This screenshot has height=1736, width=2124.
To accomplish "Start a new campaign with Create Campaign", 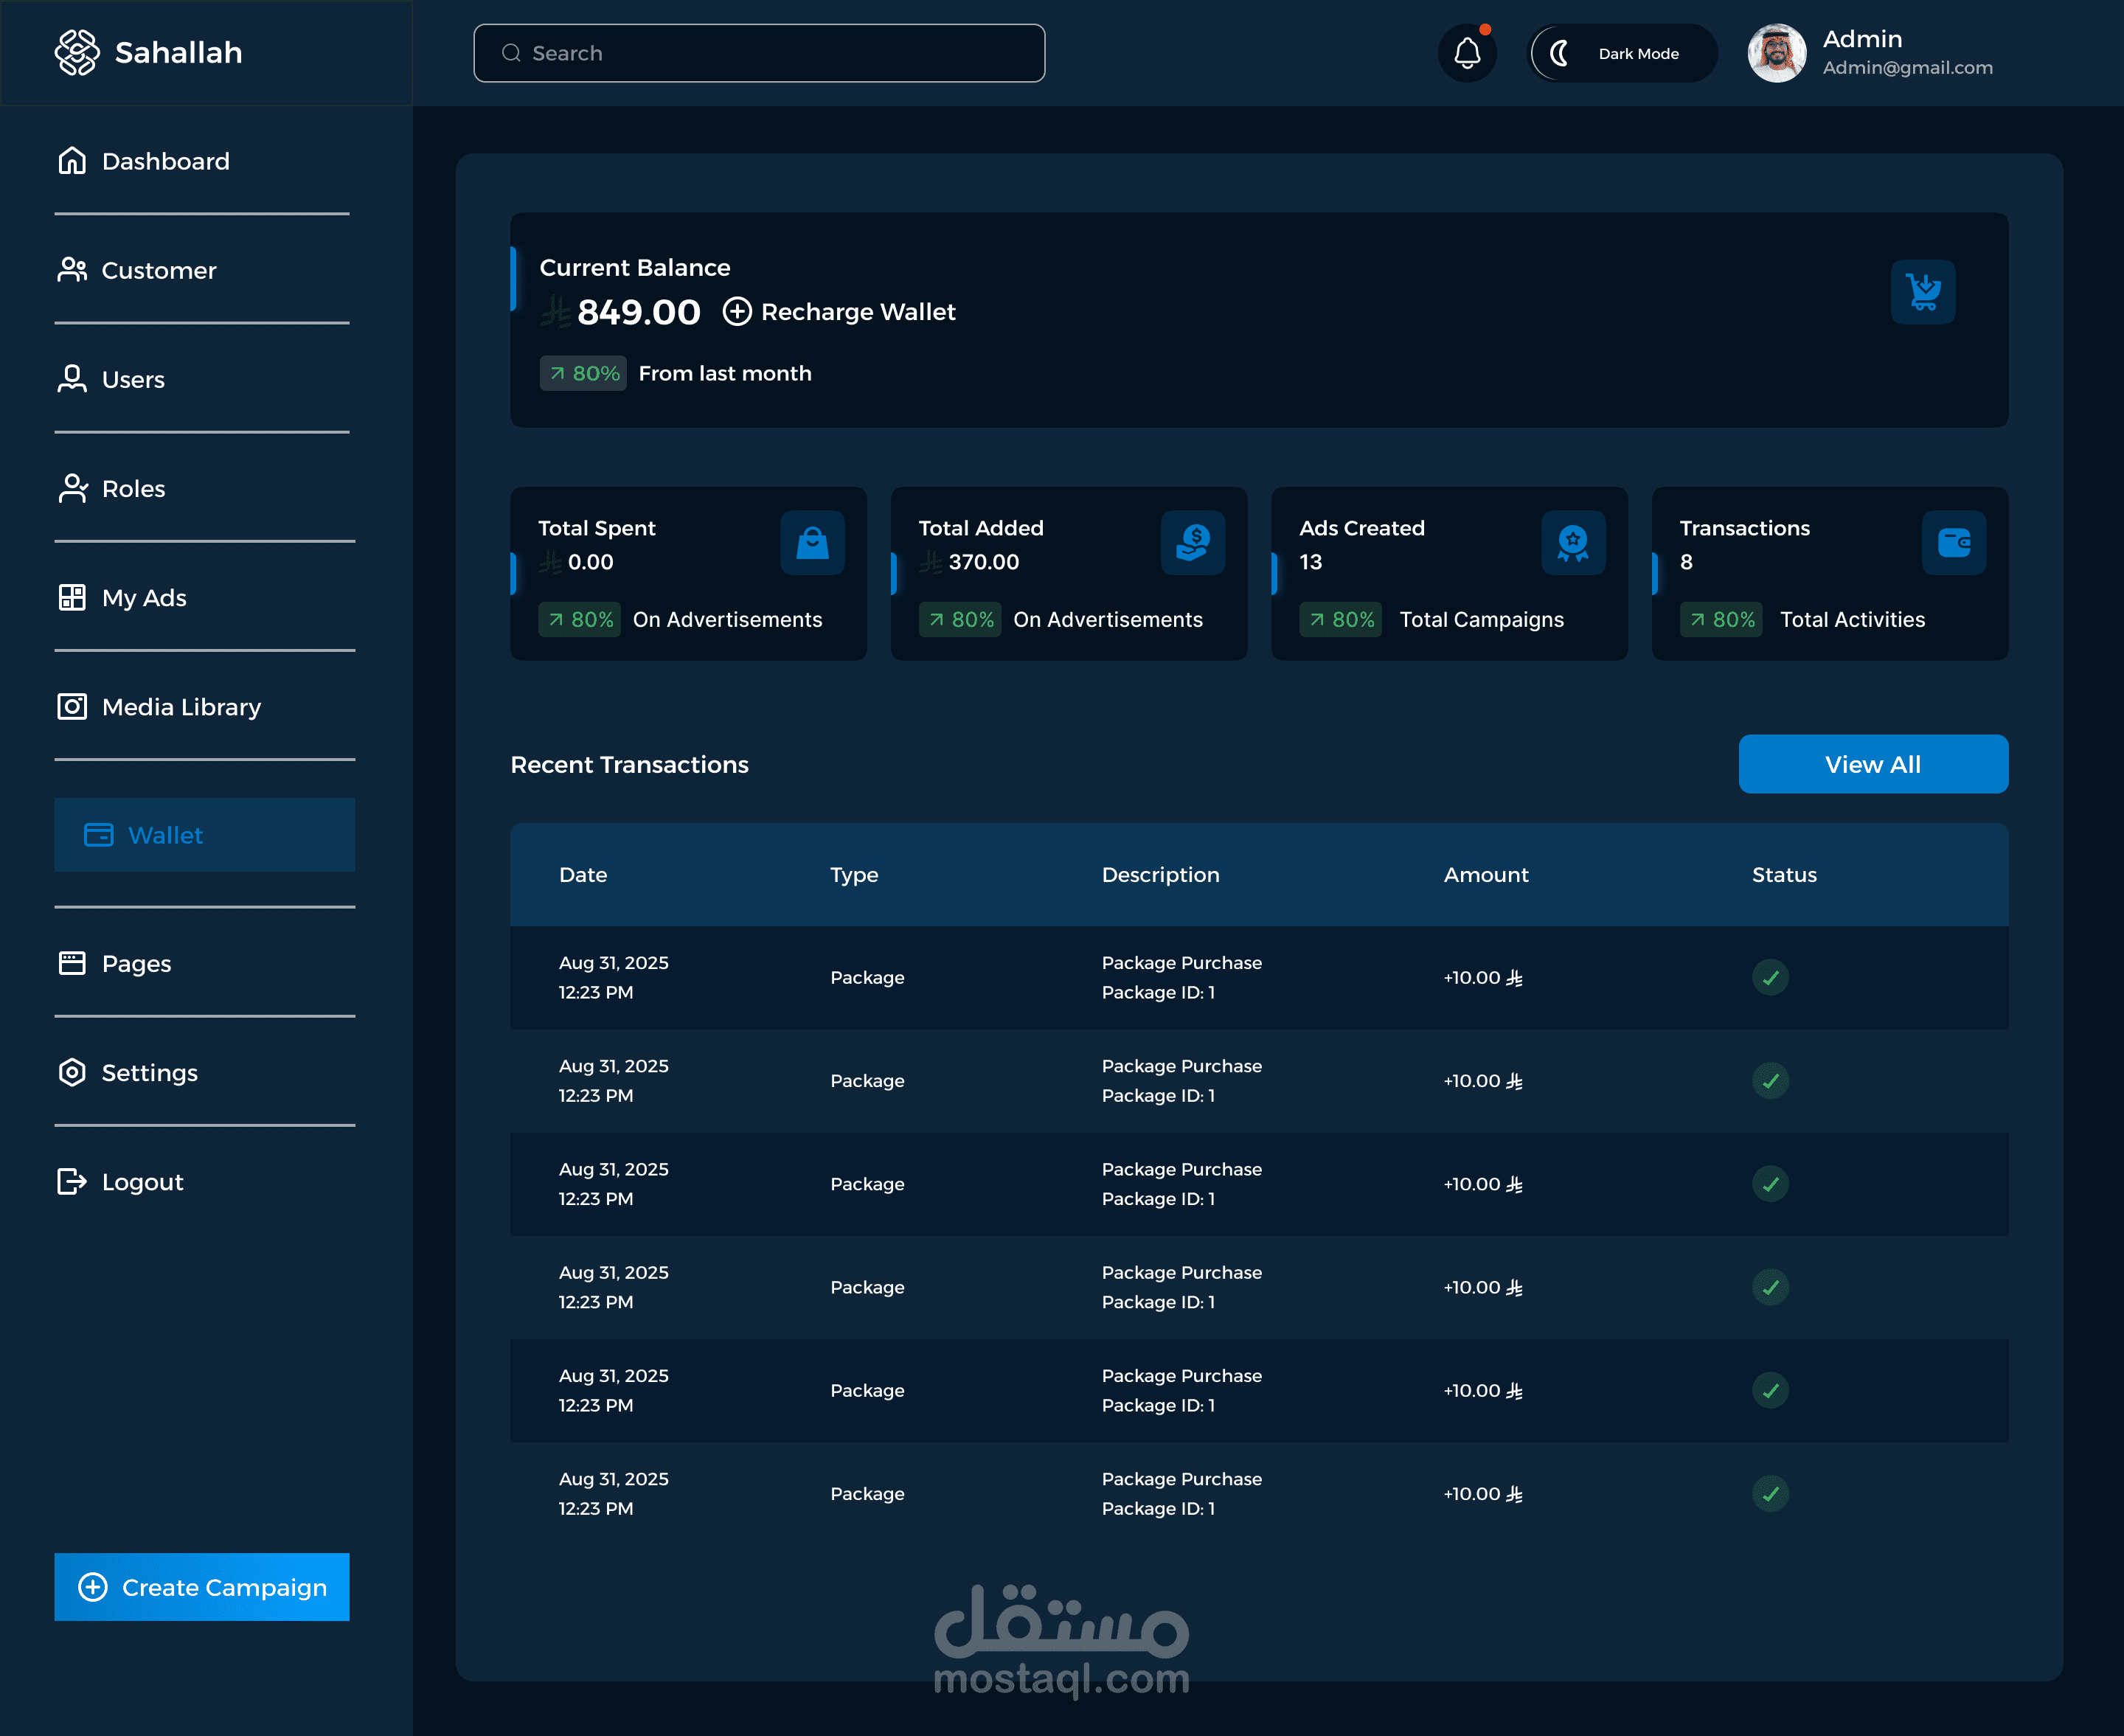I will tap(202, 1587).
